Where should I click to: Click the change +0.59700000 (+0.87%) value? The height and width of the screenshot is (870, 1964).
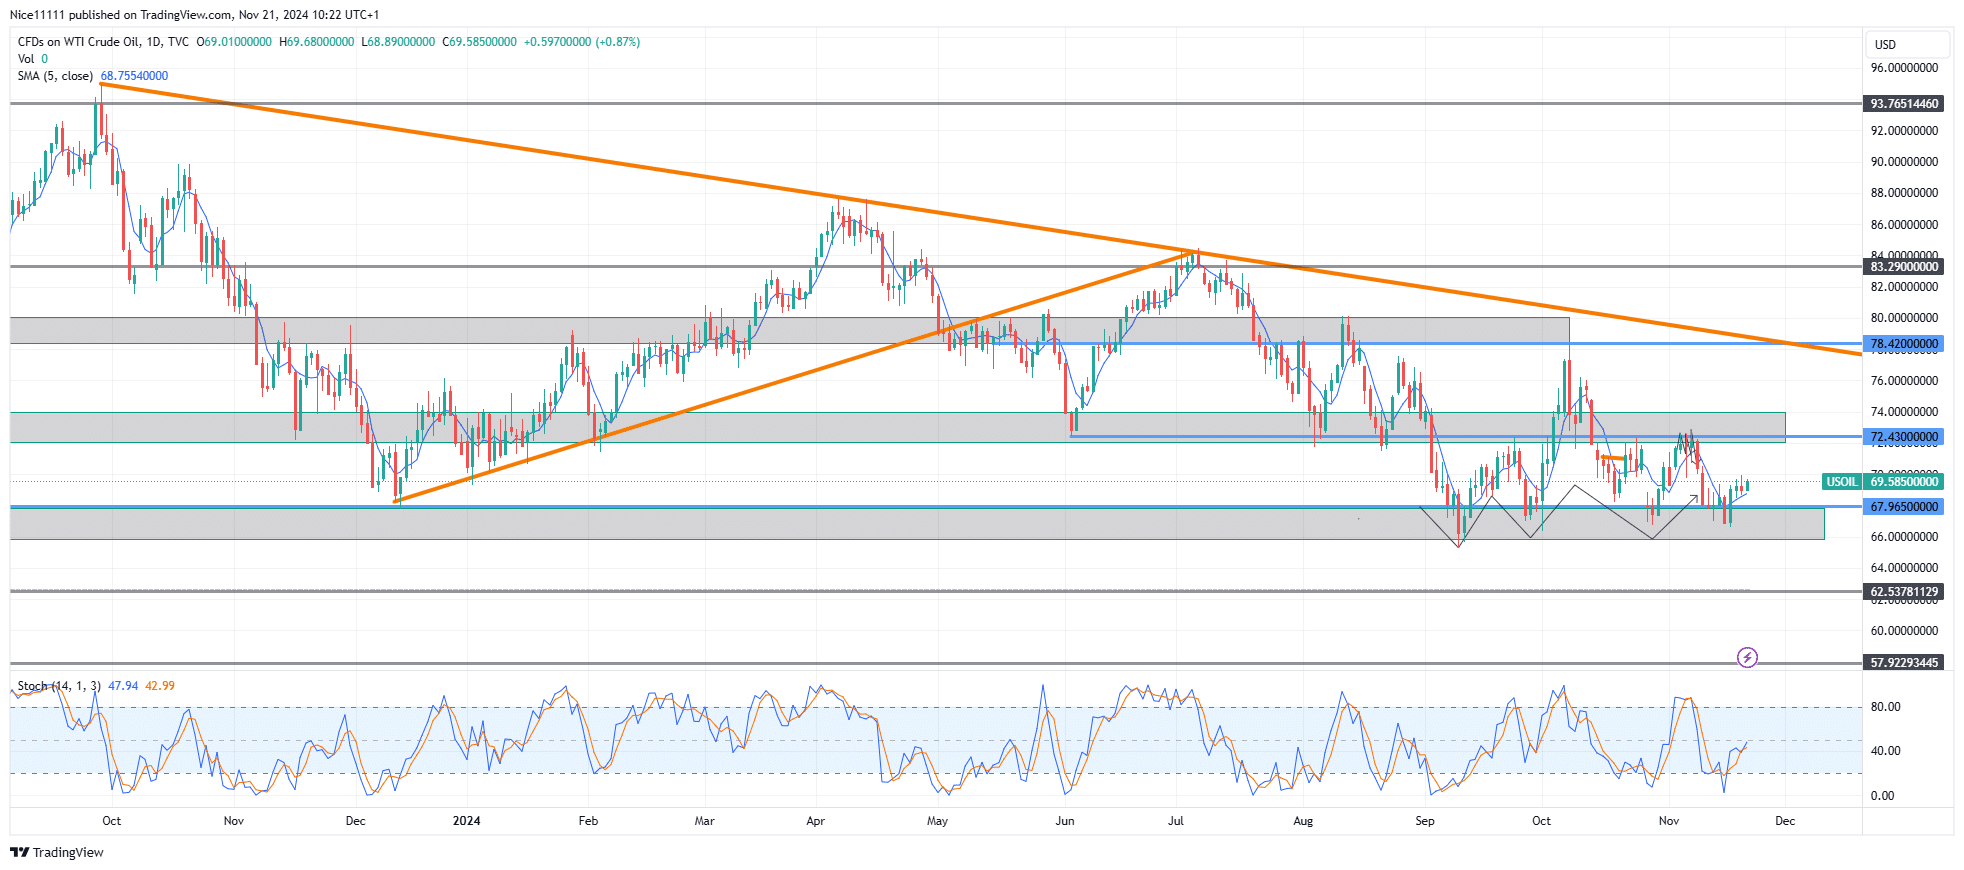[582, 42]
